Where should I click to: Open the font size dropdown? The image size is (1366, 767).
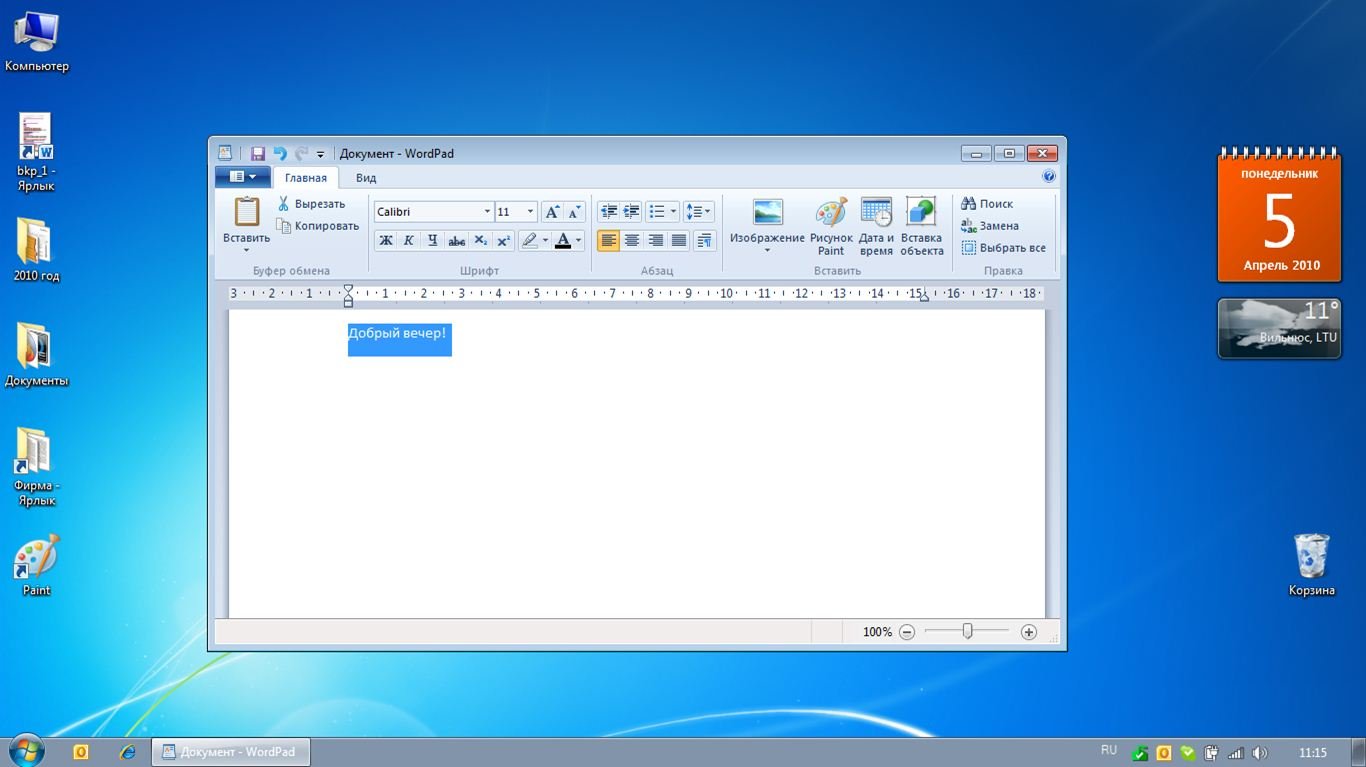click(530, 212)
